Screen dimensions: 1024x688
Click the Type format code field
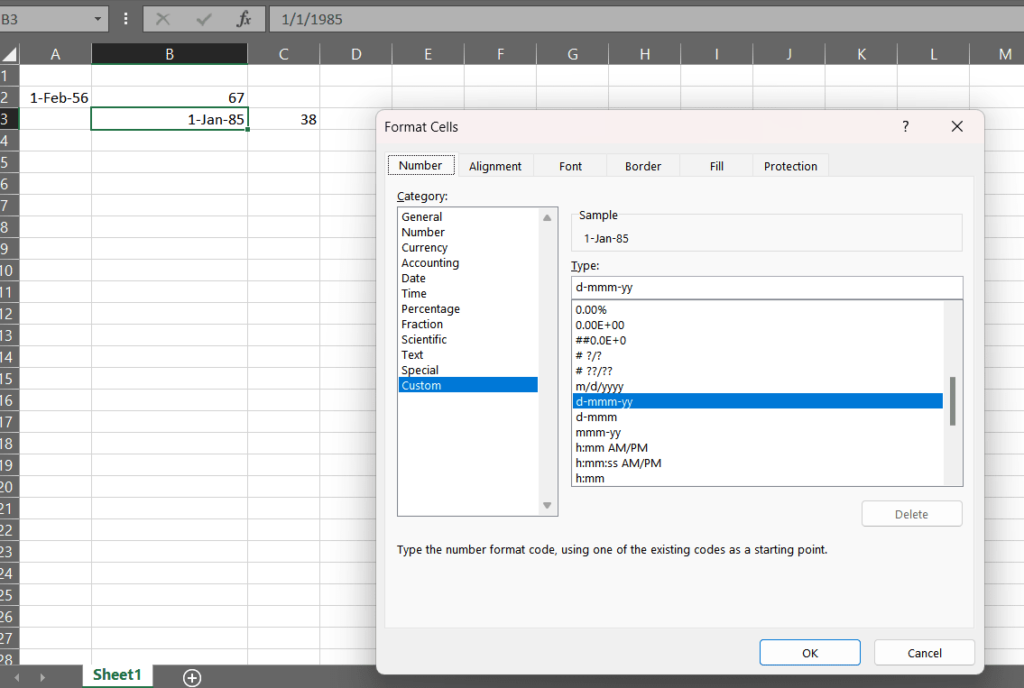(767, 287)
